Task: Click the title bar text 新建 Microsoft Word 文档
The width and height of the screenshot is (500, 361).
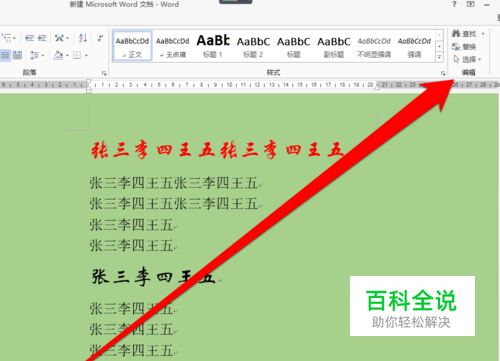Action: click(112, 4)
